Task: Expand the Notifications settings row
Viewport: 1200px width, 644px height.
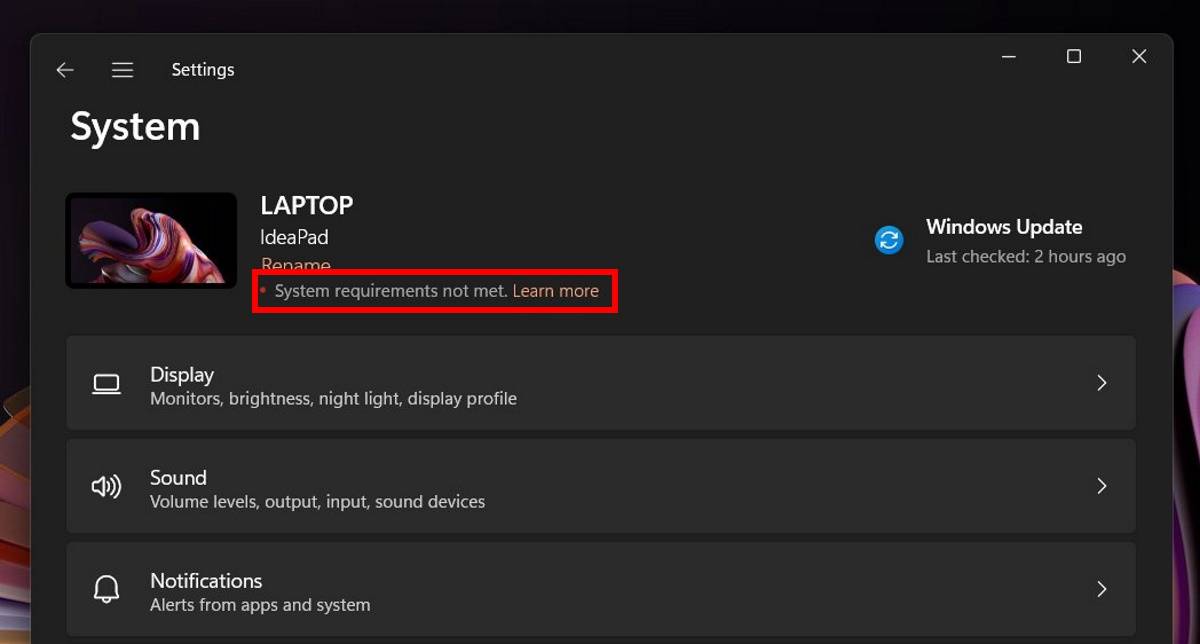Action: 1101,589
